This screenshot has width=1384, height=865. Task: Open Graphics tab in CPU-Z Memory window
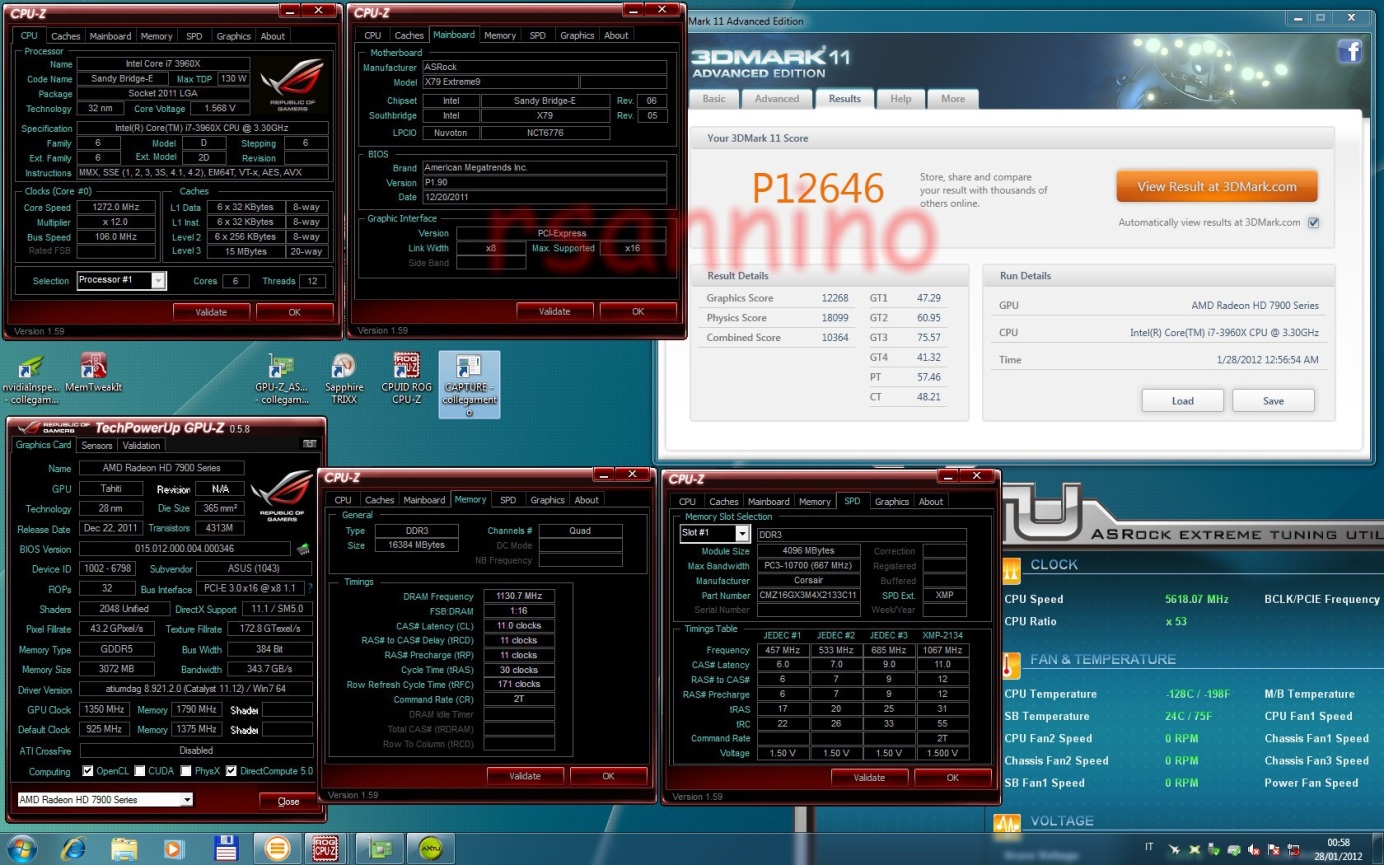(547, 500)
